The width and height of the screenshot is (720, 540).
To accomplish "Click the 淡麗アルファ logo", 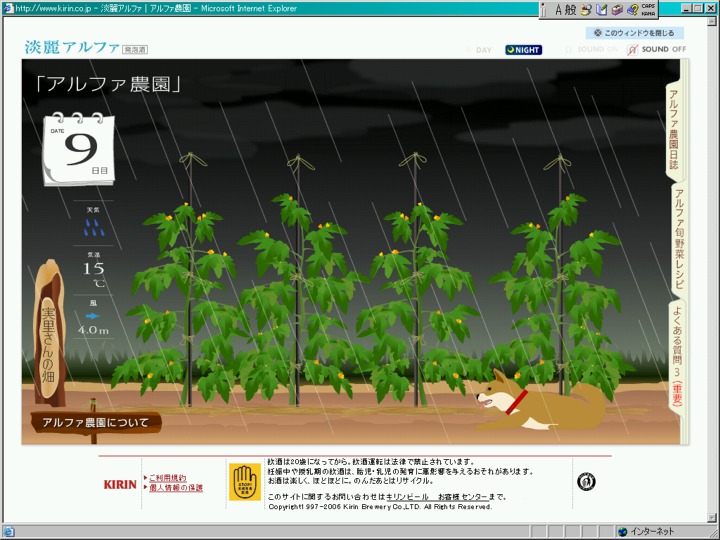I will (72, 47).
